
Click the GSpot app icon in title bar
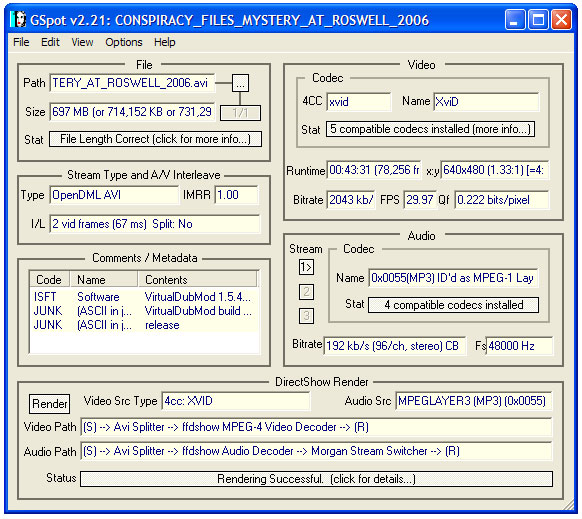click(x=18, y=19)
